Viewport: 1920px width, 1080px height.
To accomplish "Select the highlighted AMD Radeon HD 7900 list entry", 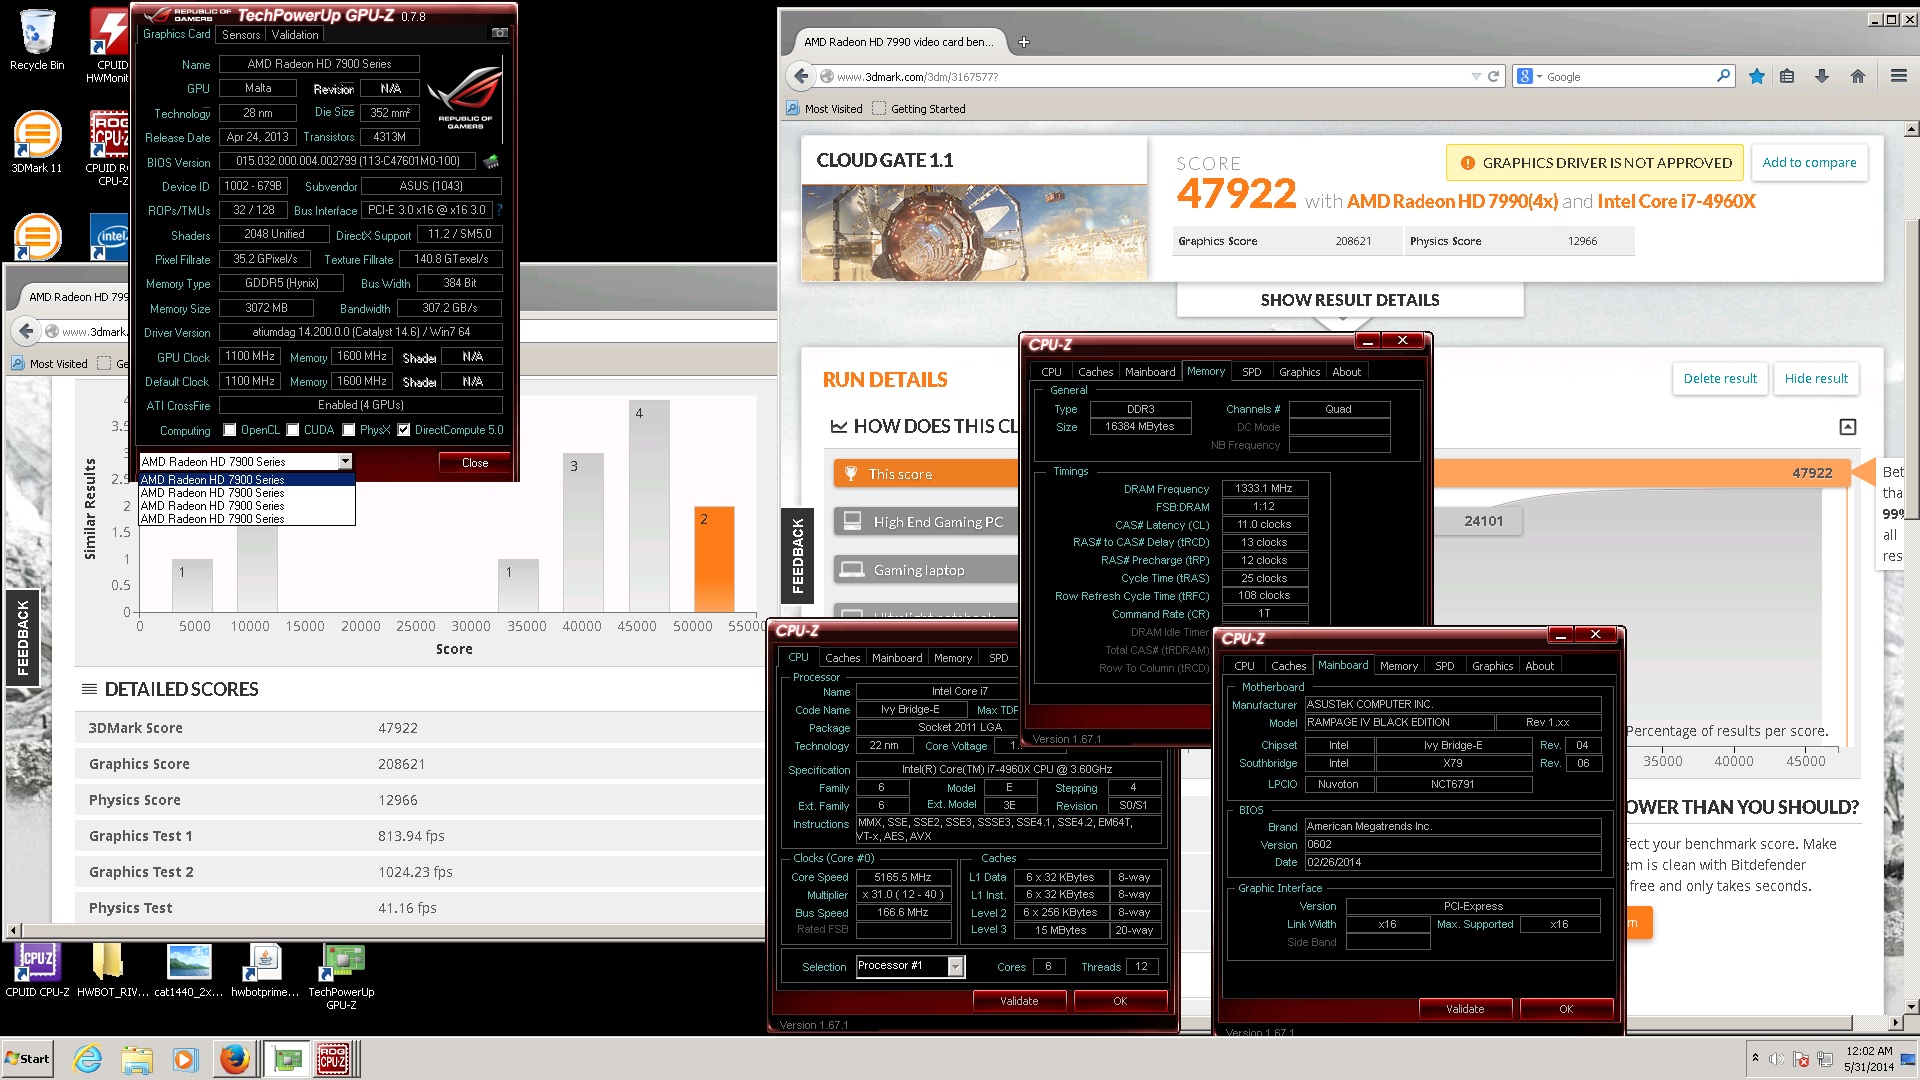I will (x=247, y=480).
